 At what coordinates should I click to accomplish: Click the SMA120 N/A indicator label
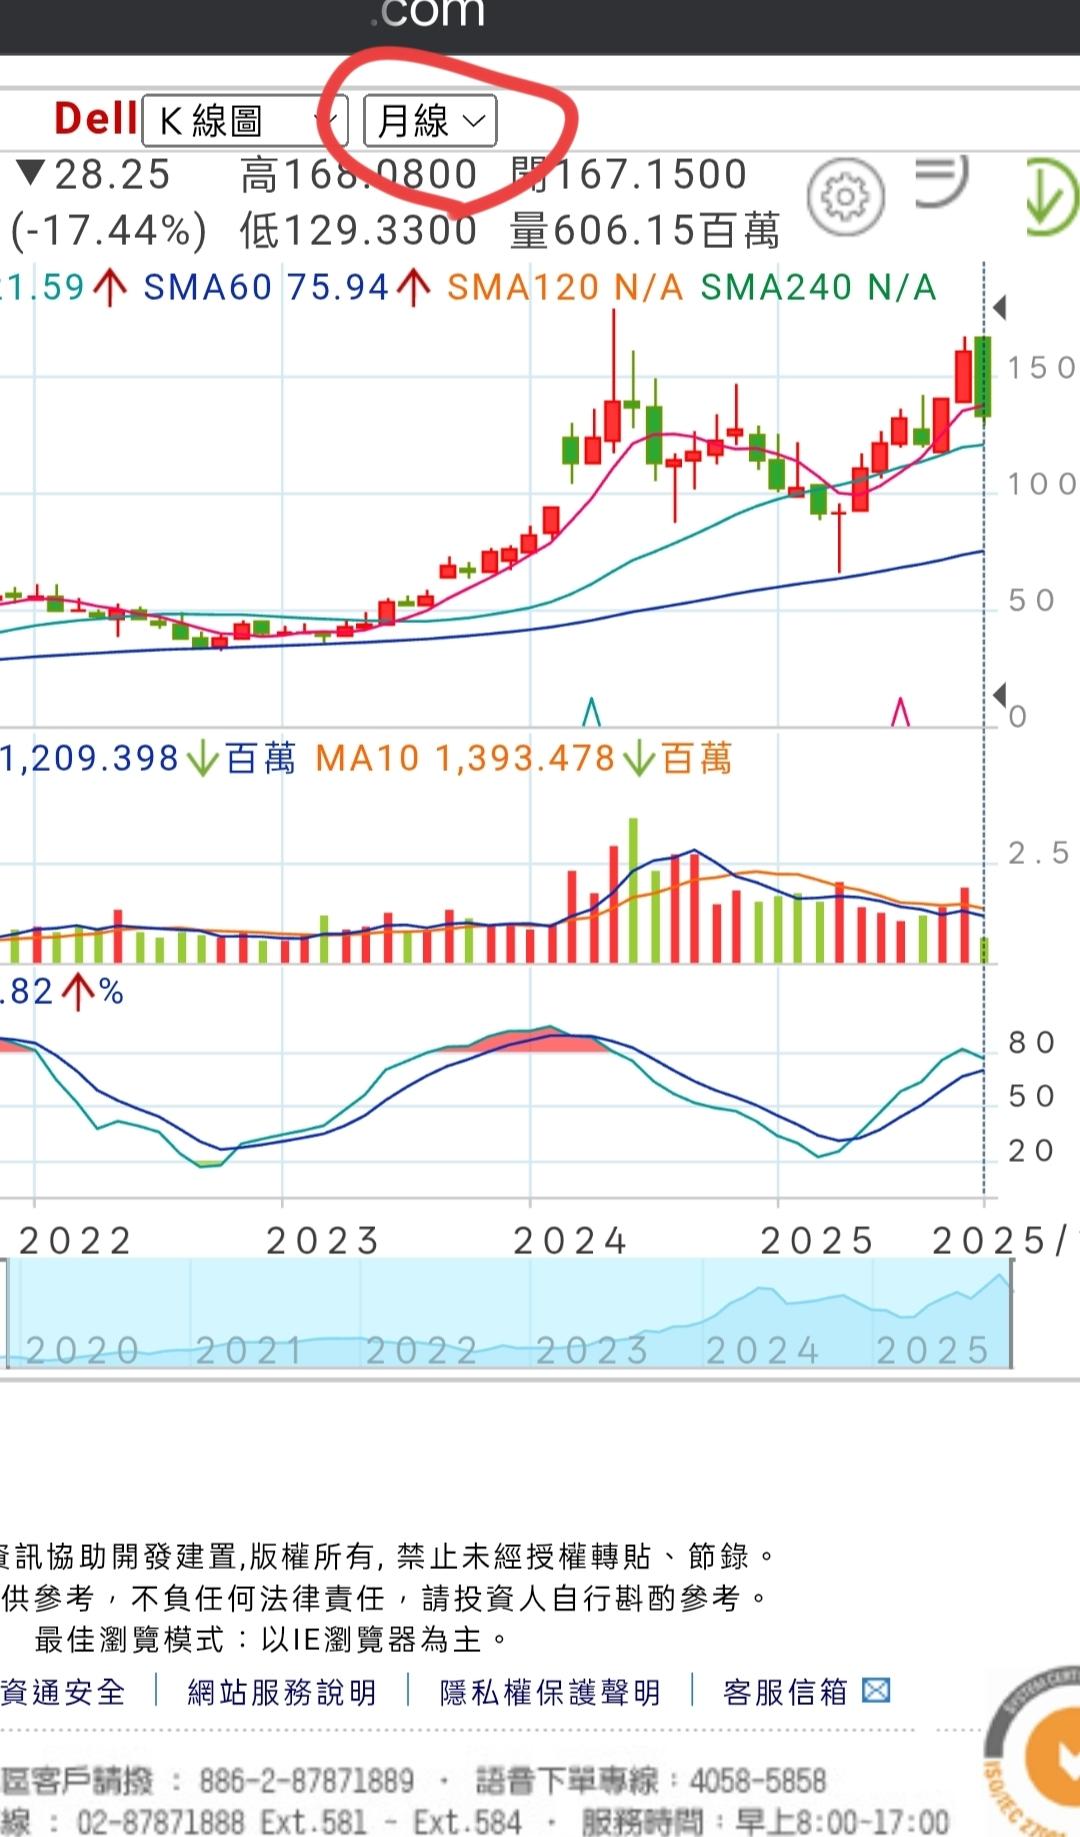point(565,288)
